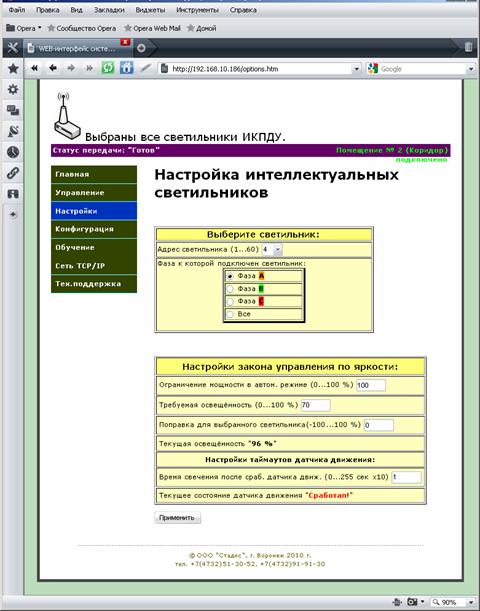
Task: Open the Адрес светильника dropdown
Action: pos(272,249)
